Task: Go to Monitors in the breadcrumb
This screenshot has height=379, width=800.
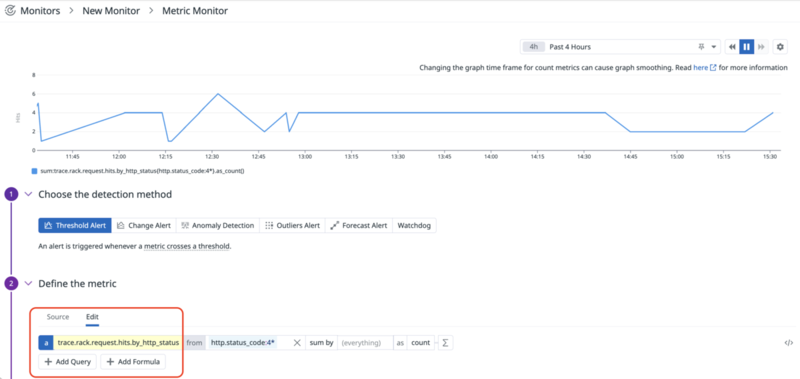Action: (40, 11)
